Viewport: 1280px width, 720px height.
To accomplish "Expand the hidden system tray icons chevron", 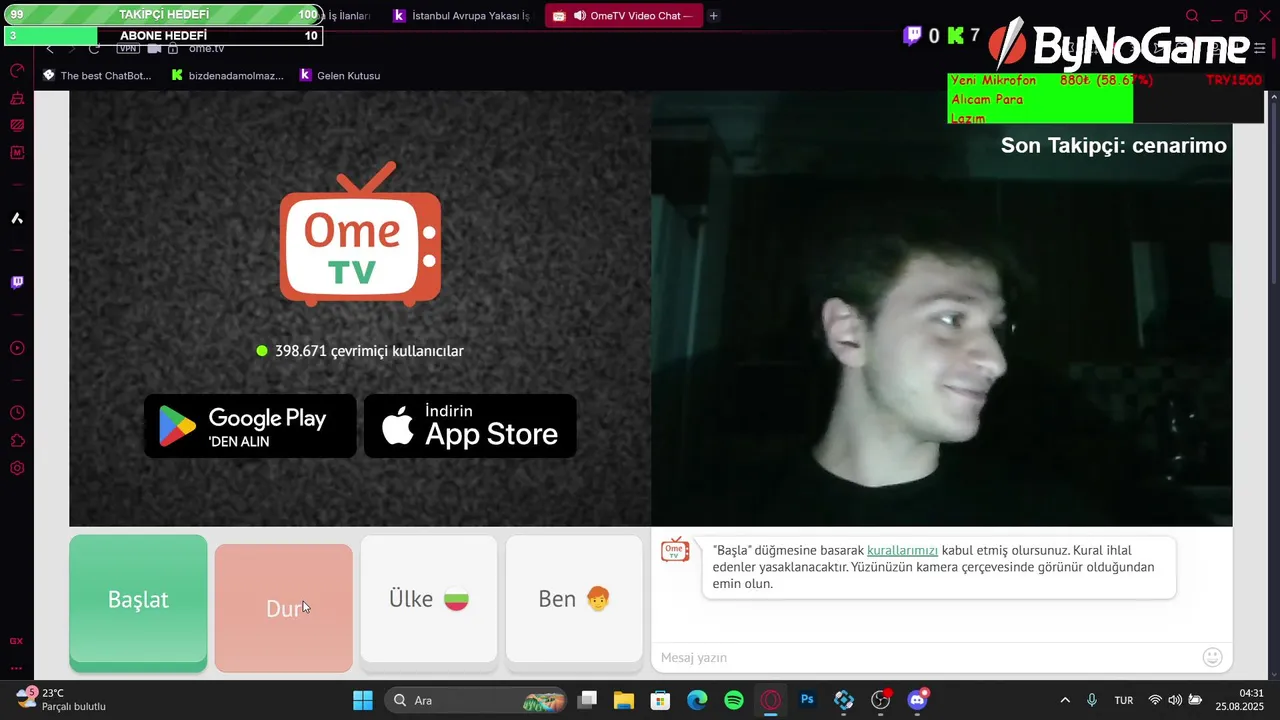I will click(1065, 700).
